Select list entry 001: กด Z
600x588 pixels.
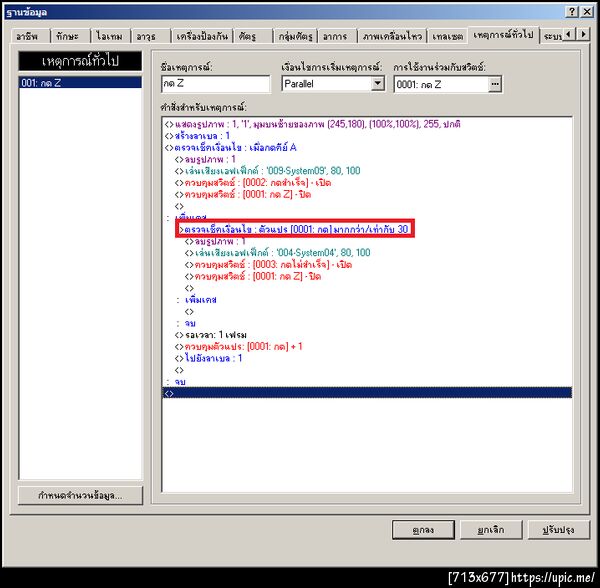80,83
